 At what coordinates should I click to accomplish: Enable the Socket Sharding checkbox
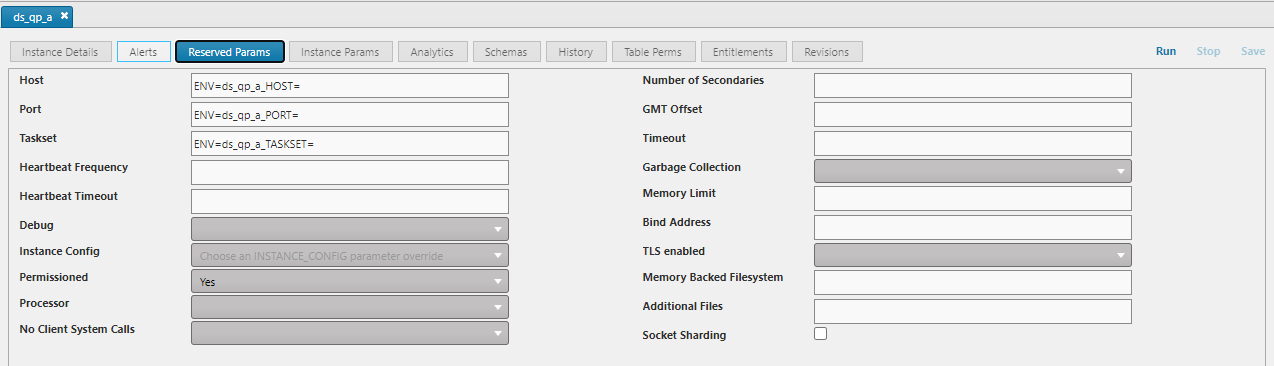pos(821,334)
